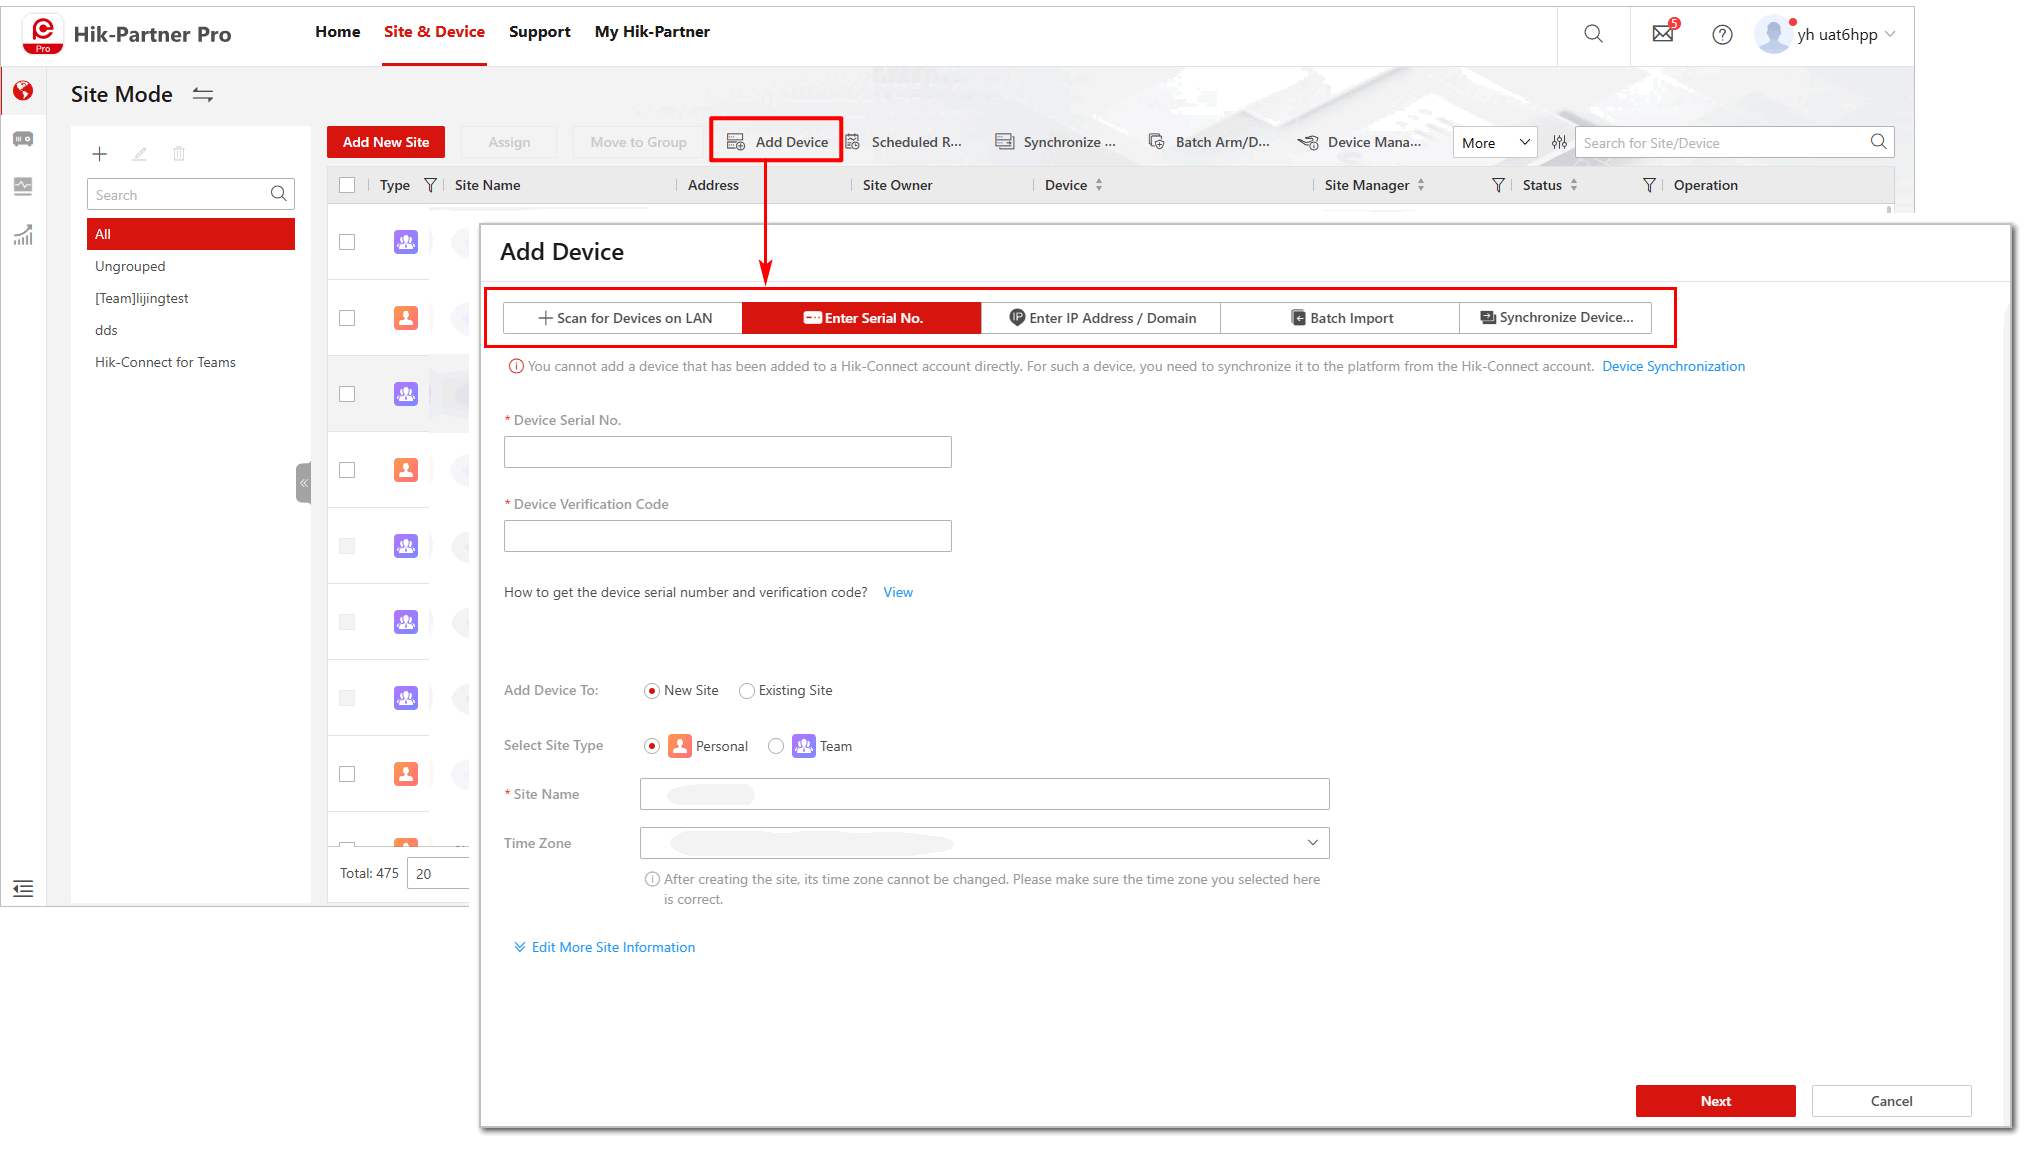Open the Time Zone dropdown

(985, 843)
